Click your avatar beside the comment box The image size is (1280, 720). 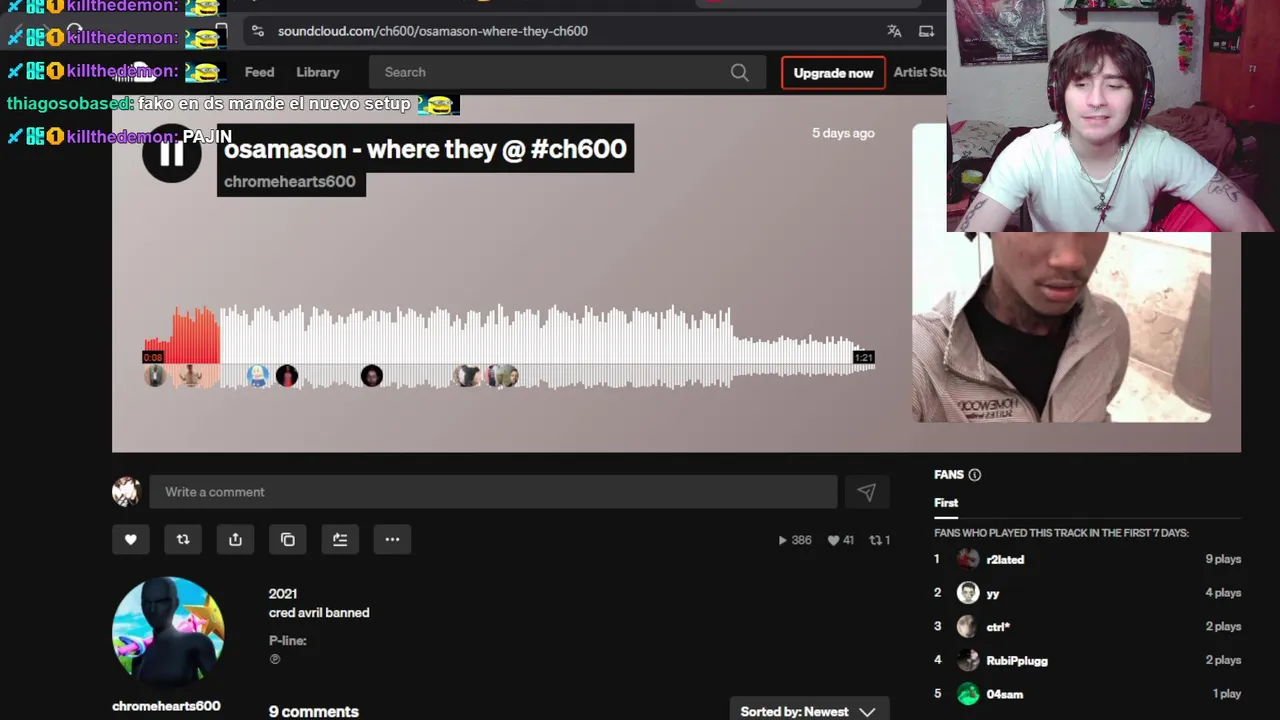click(126, 491)
